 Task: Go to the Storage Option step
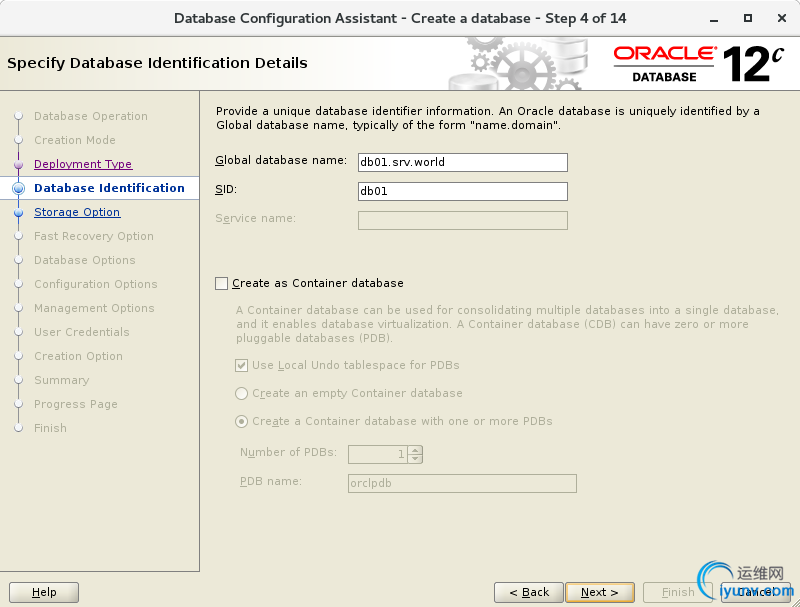pyautogui.click(x=77, y=212)
